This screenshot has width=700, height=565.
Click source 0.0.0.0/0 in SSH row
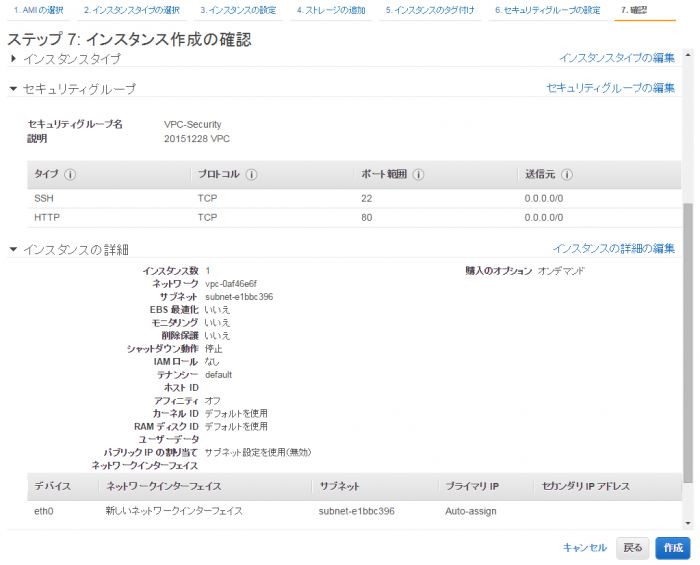click(544, 199)
